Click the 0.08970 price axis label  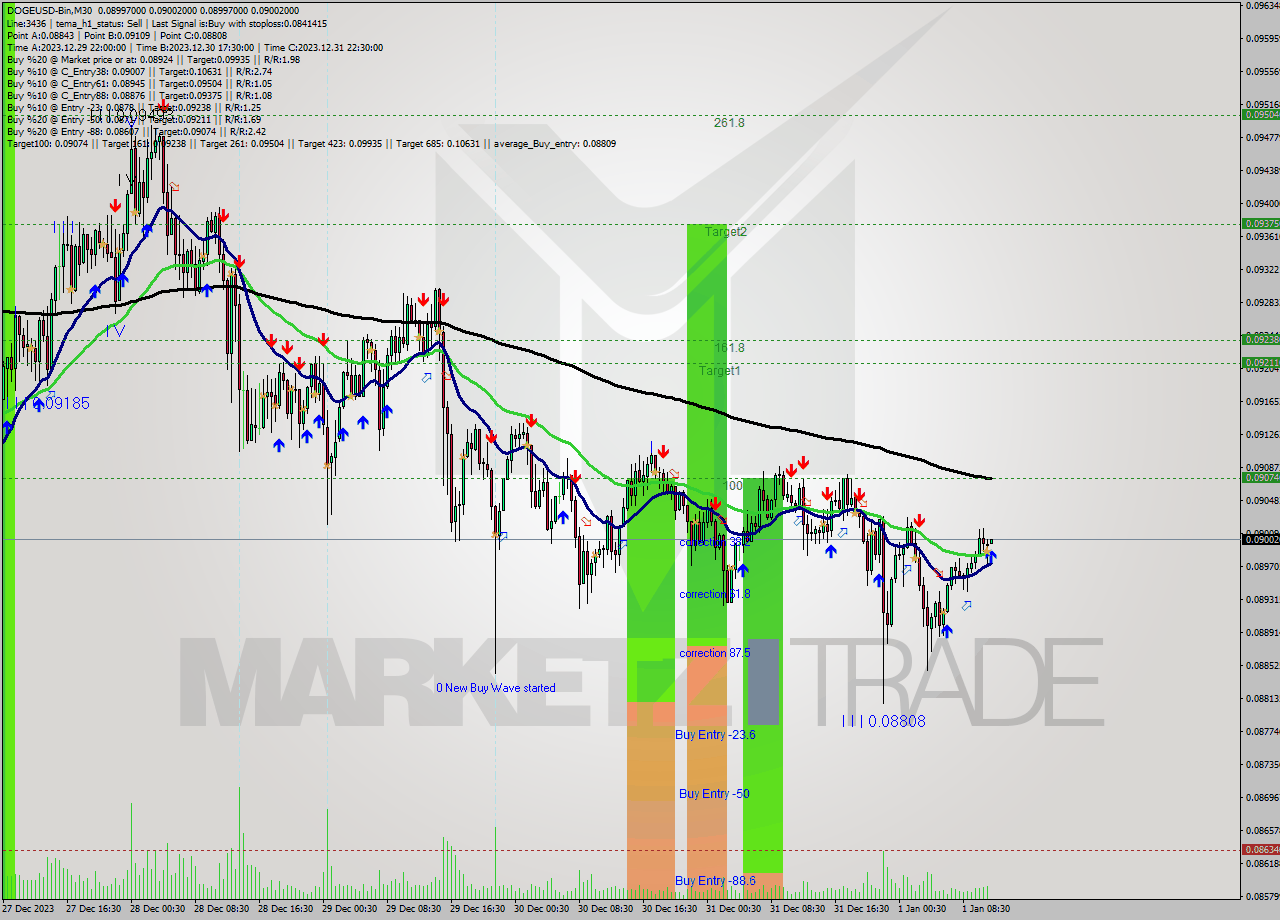tap(1262, 566)
